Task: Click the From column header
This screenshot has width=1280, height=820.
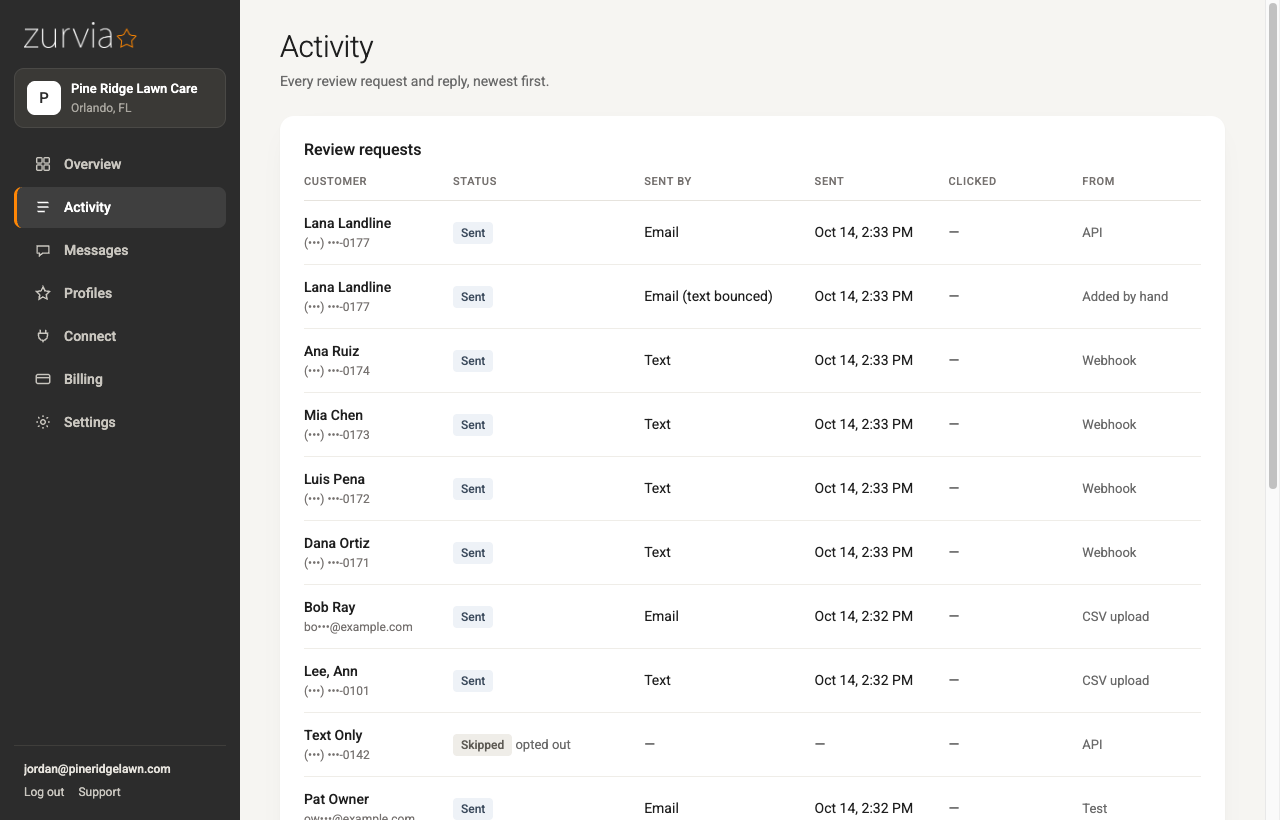Action: [1098, 181]
